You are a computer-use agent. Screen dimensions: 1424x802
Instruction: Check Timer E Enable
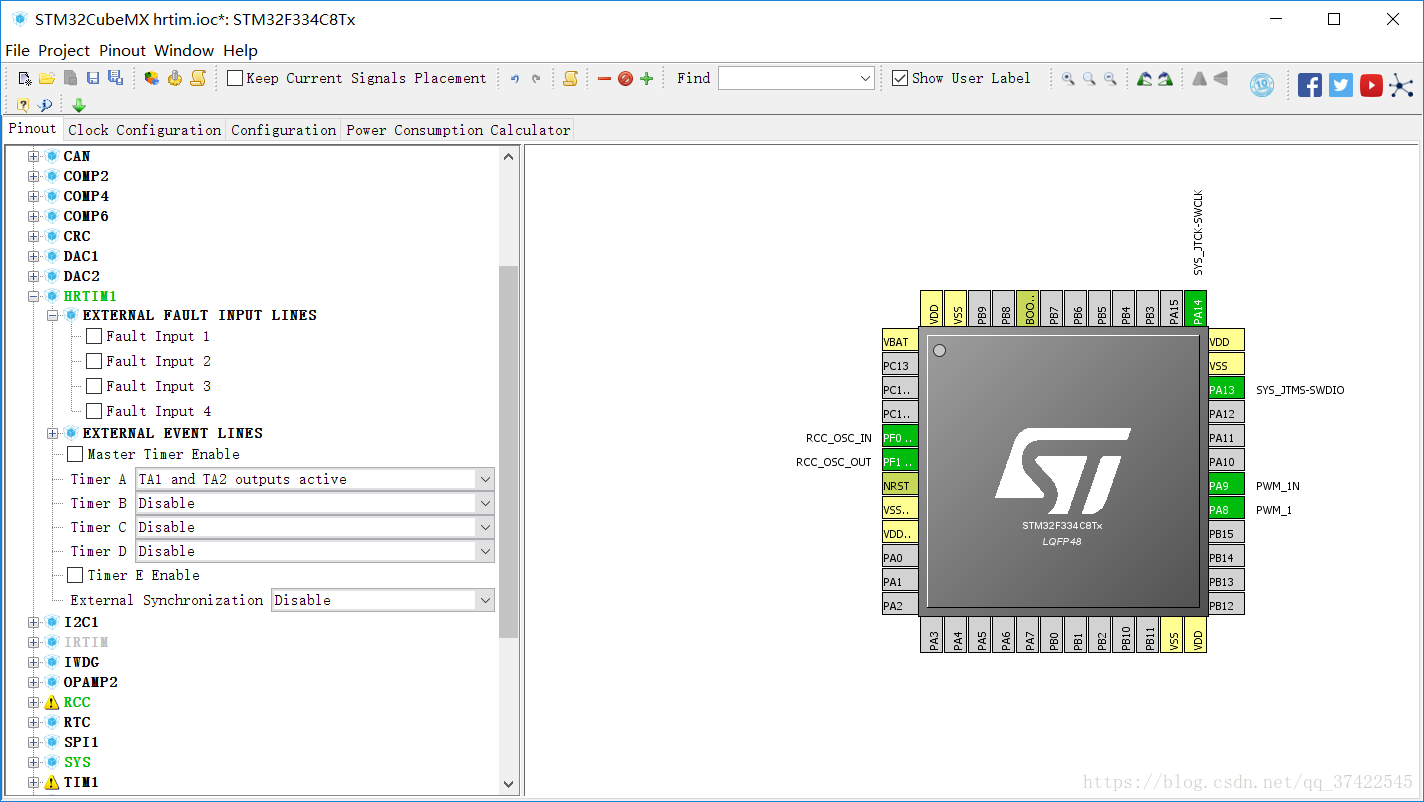pyautogui.click(x=75, y=575)
